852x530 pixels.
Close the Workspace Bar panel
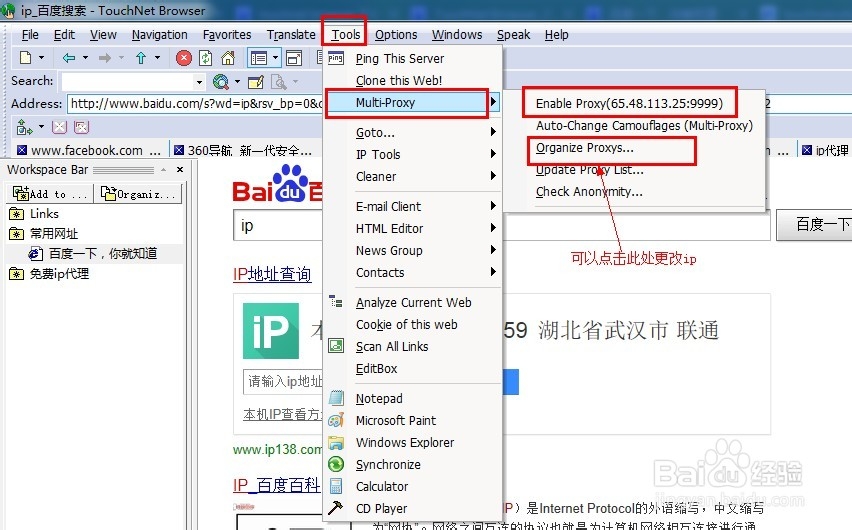pos(180,170)
